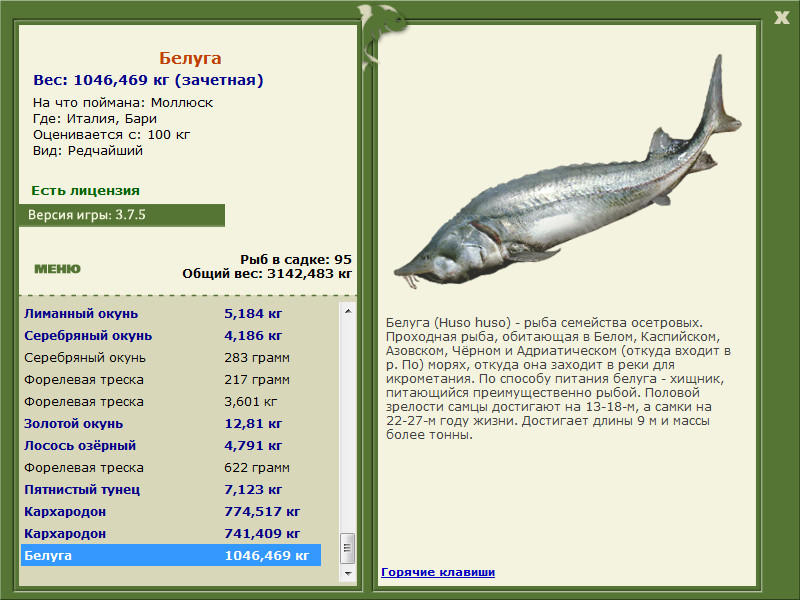Click the scroll up arrow in fish list
The image size is (800, 600).
click(348, 311)
